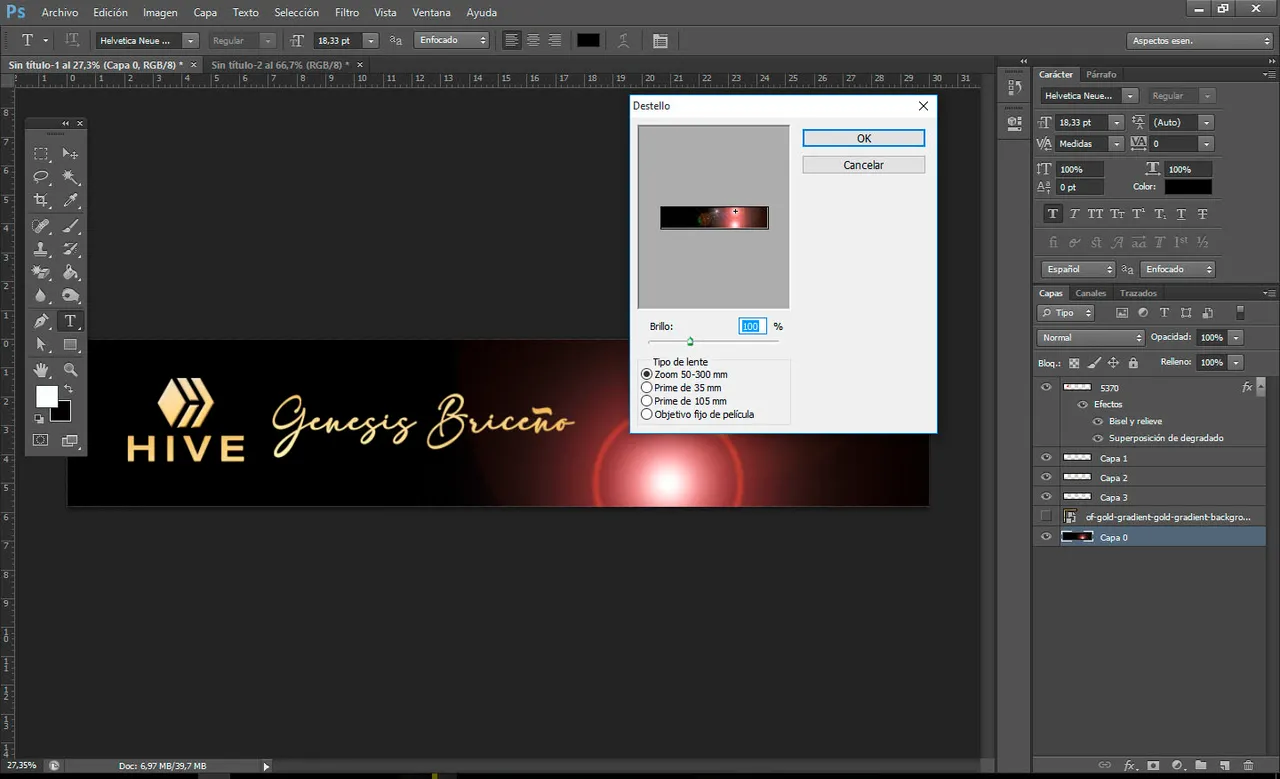The width and height of the screenshot is (1280, 779).
Task: Select the Sponge tool
Action: coord(70,296)
